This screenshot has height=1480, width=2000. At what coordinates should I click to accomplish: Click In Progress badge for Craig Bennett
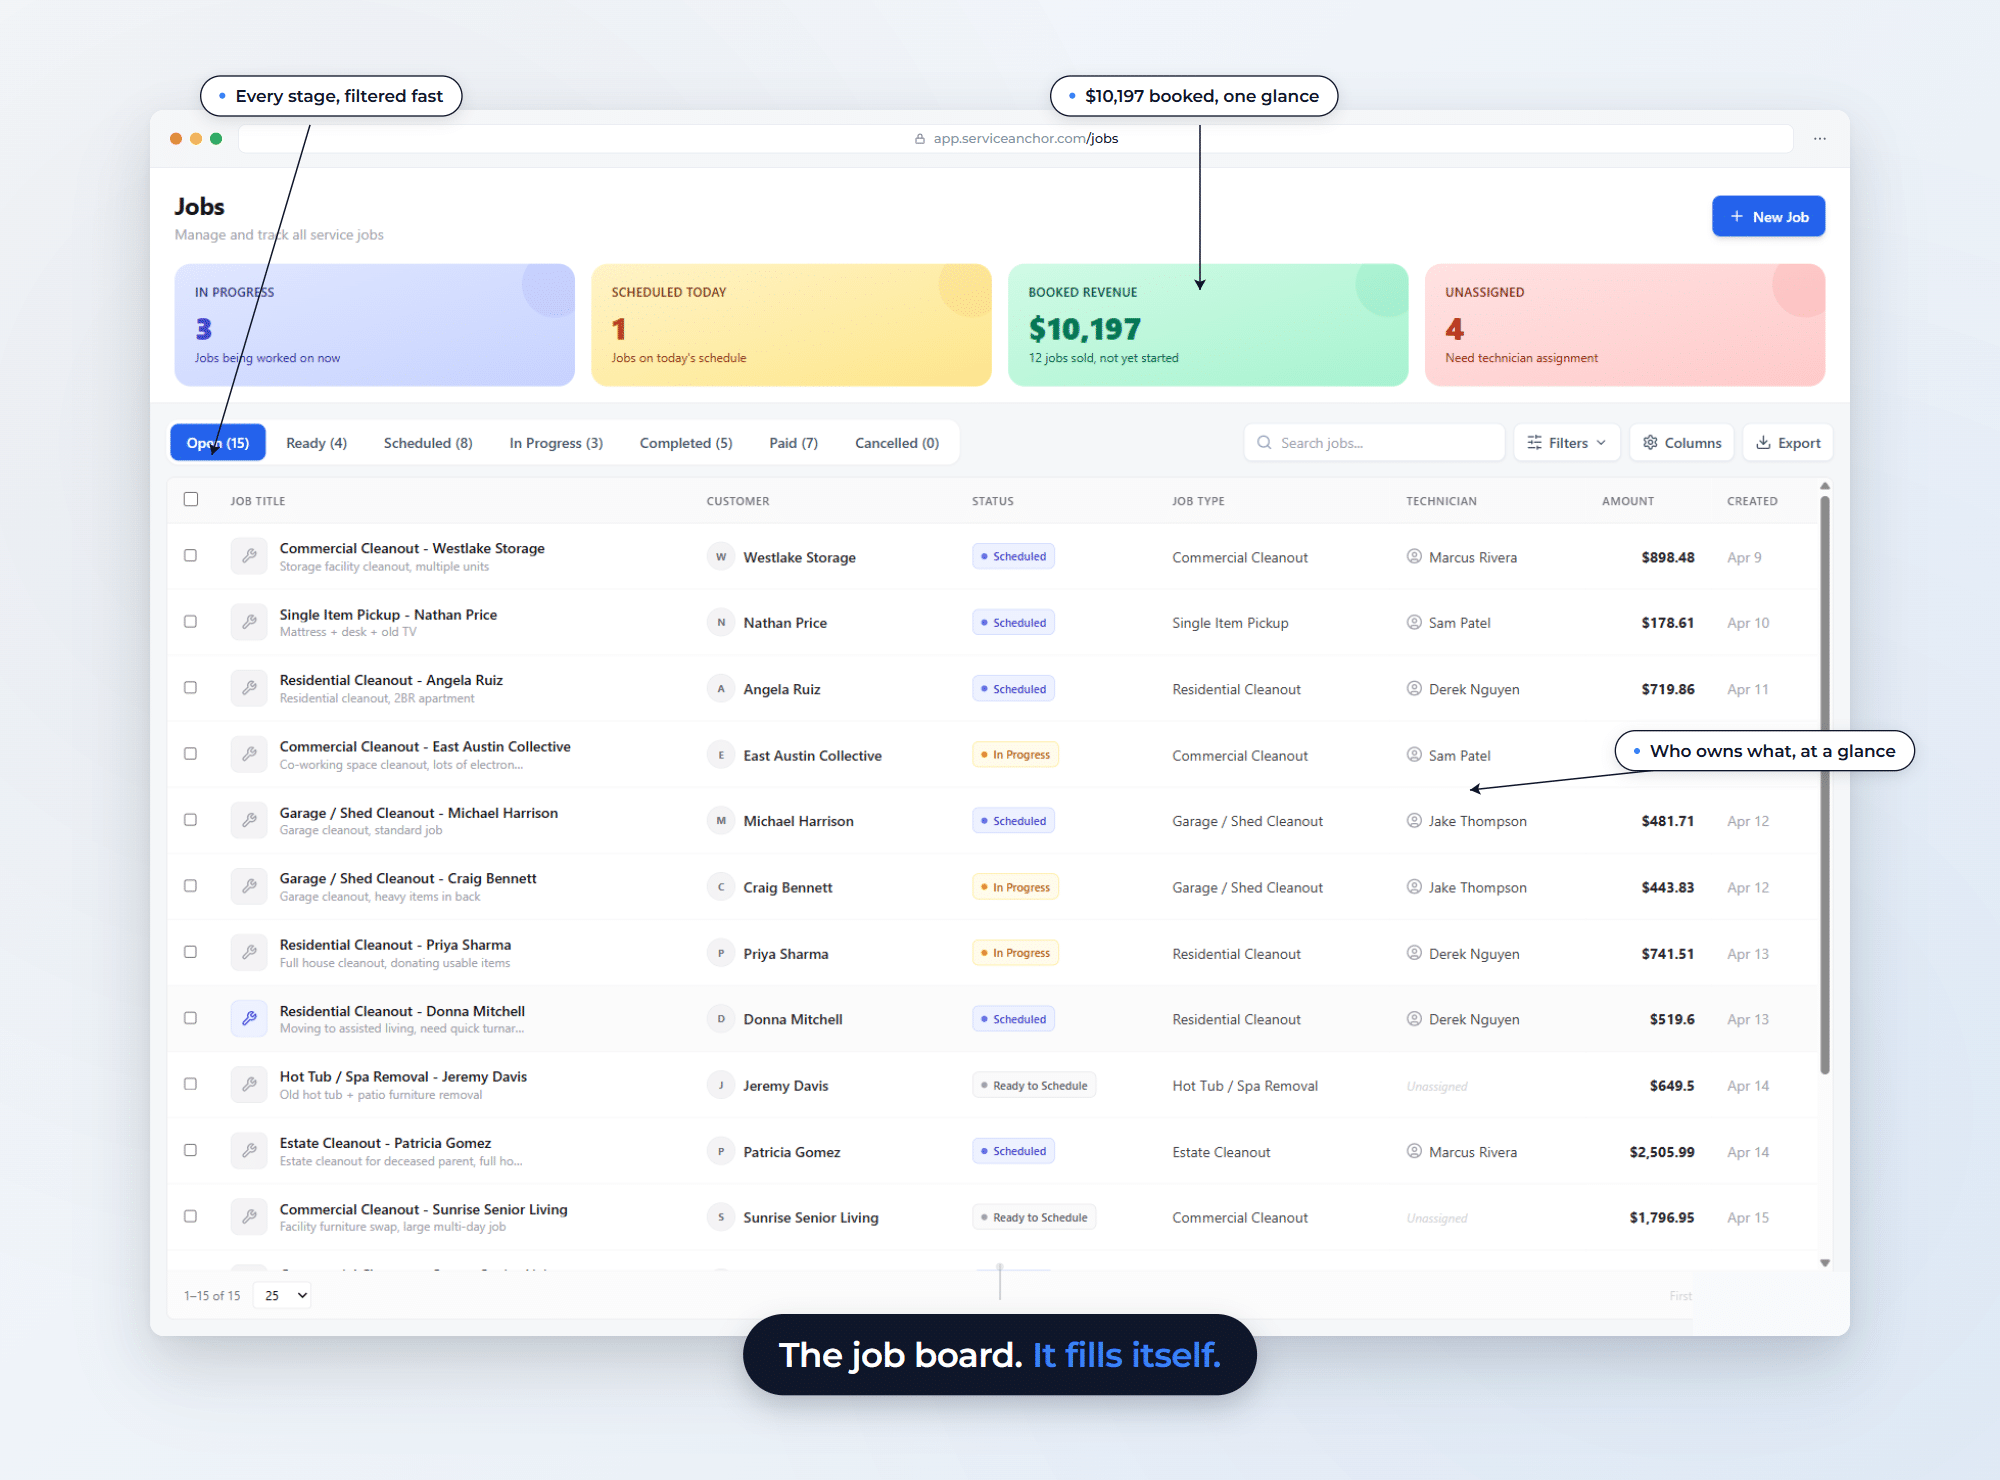[x=1015, y=887]
